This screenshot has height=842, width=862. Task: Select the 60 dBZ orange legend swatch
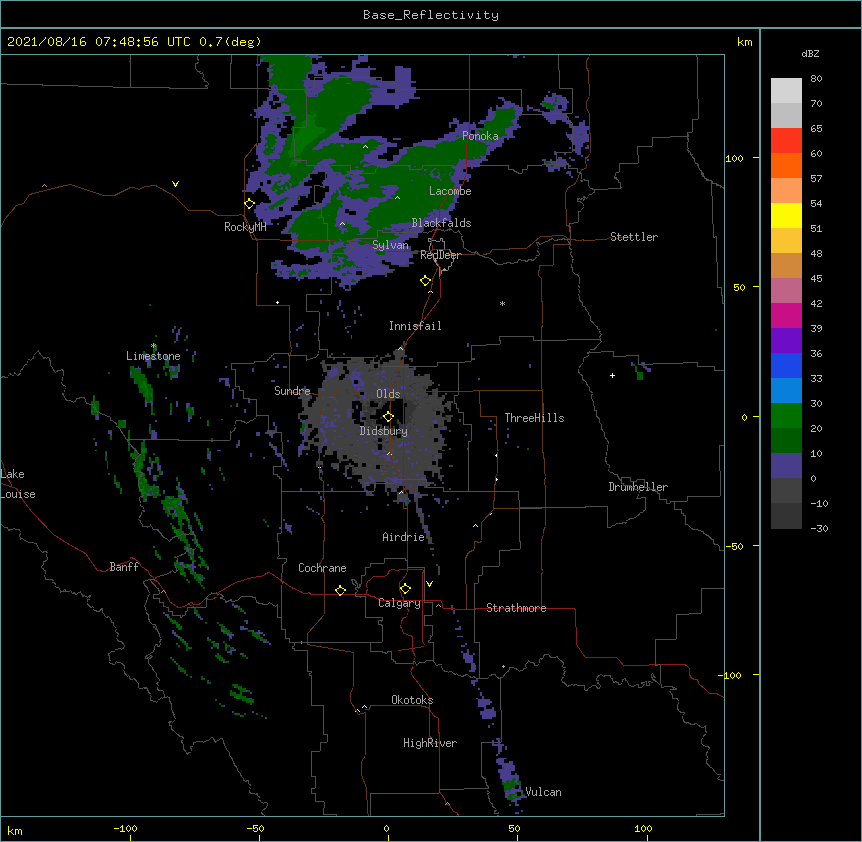[786, 165]
